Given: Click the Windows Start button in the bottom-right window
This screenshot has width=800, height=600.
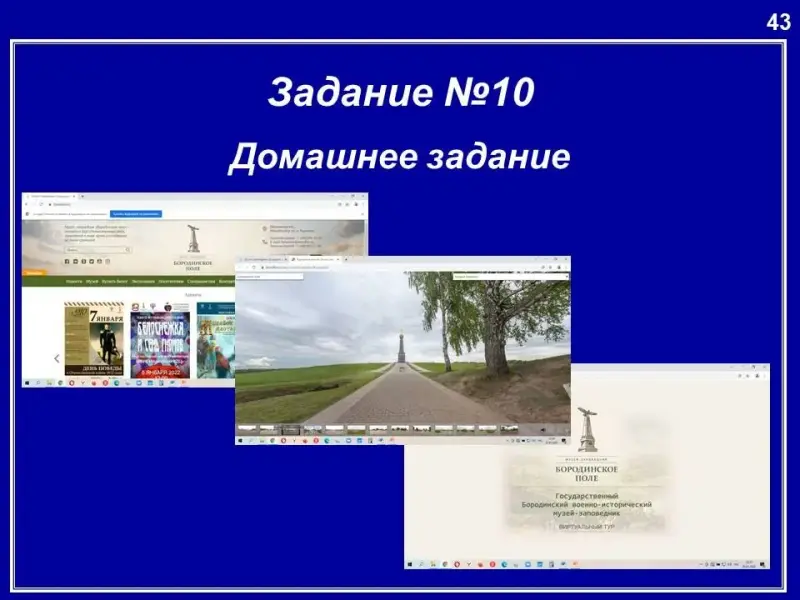Looking at the screenshot, I should (410, 564).
